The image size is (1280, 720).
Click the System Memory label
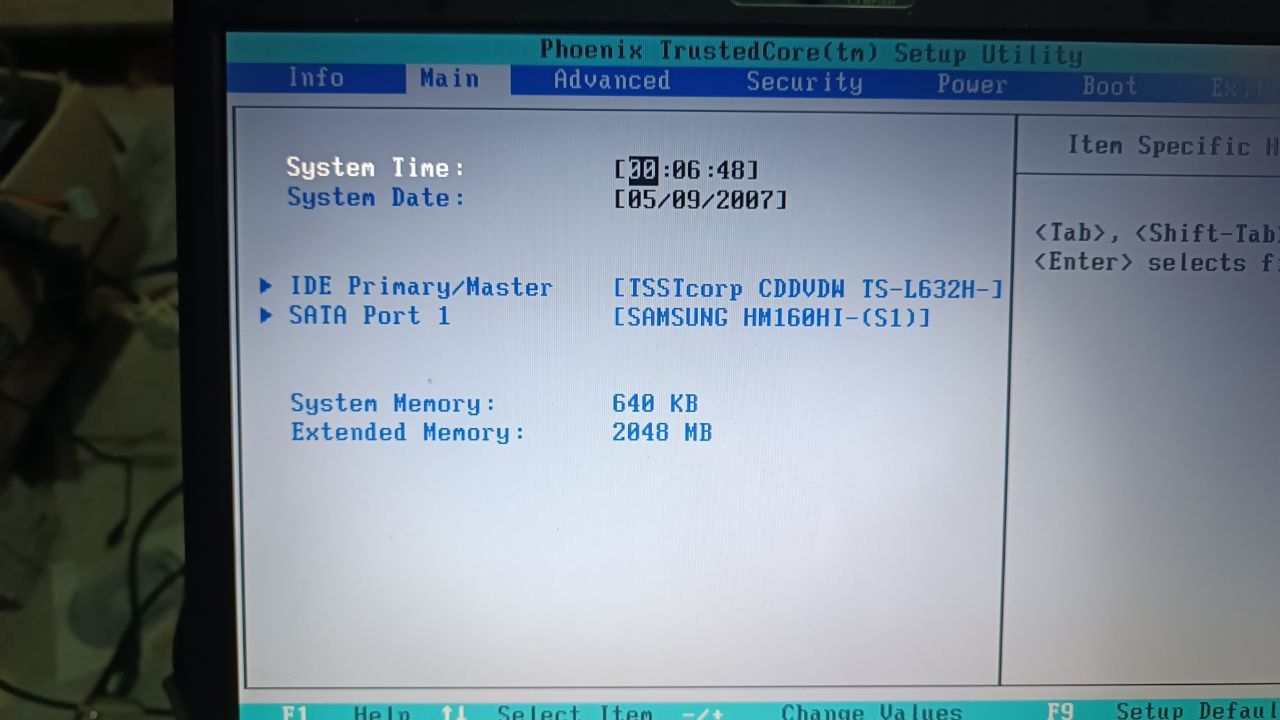[x=393, y=403]
